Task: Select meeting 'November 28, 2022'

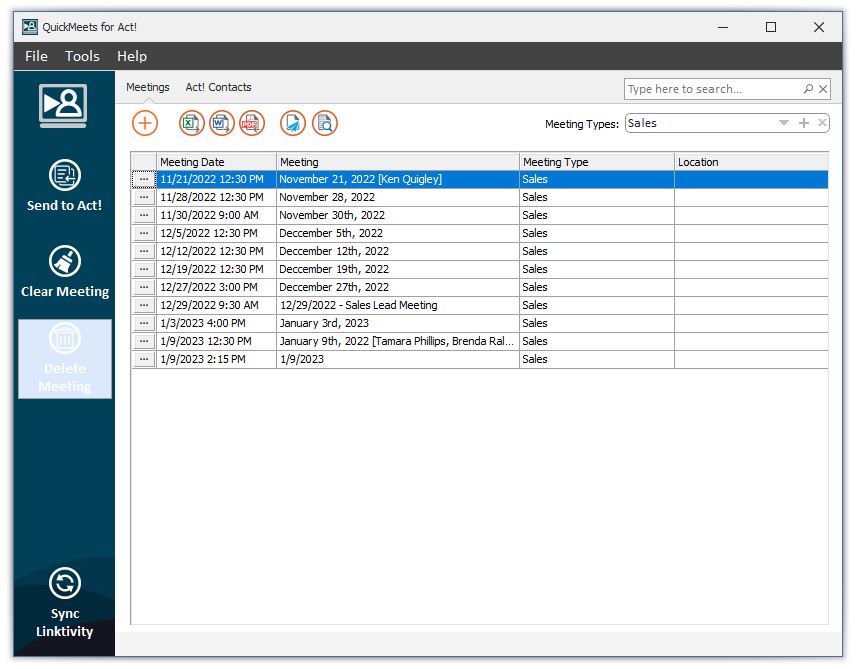Action: (398, 197)
